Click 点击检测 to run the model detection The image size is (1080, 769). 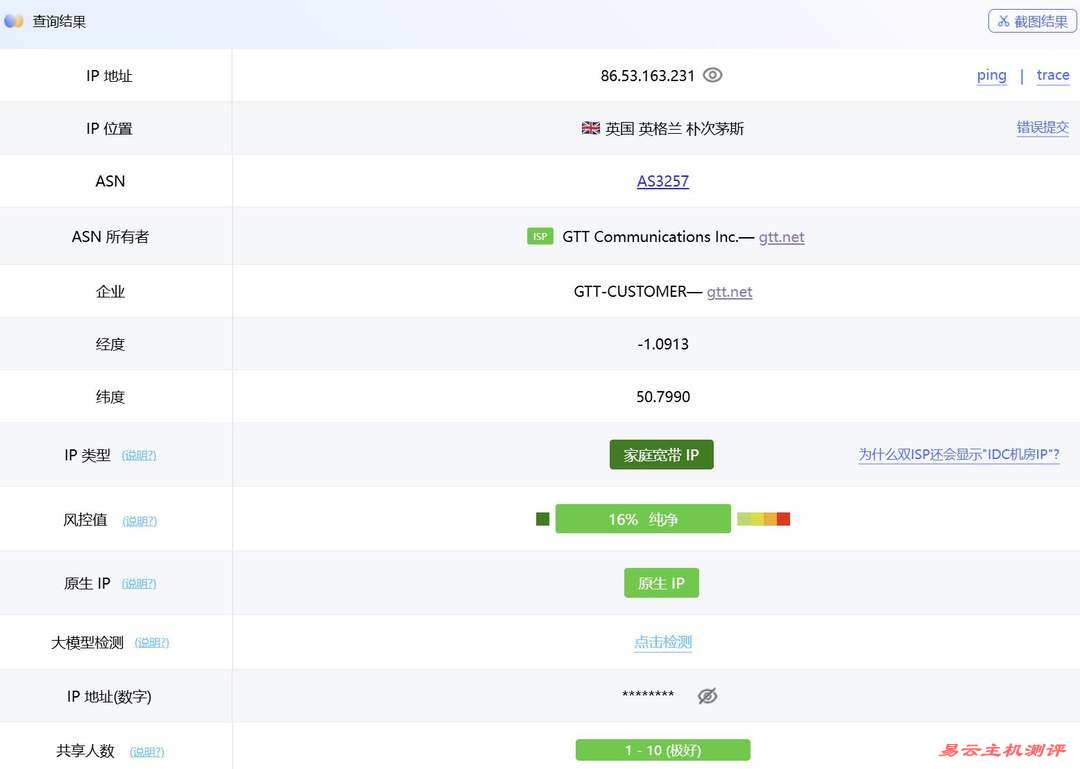click(662, 642)
